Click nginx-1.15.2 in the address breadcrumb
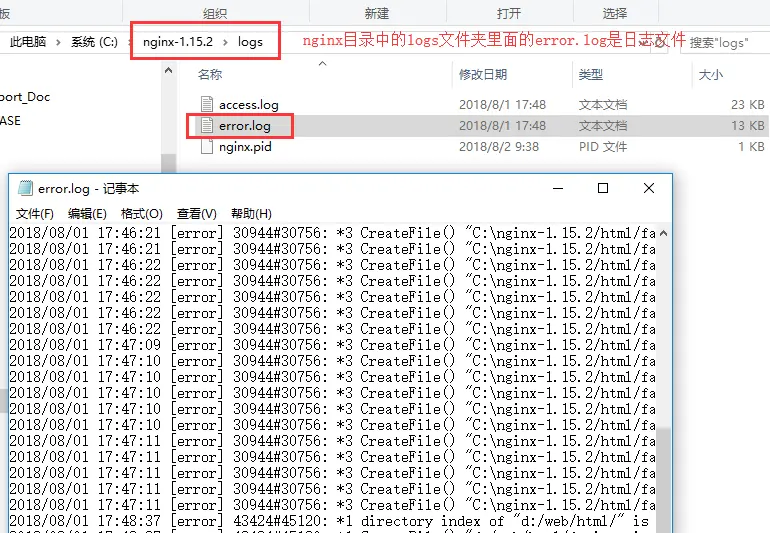This screenshot has width=770, height=533. click(x=178, y=42)
